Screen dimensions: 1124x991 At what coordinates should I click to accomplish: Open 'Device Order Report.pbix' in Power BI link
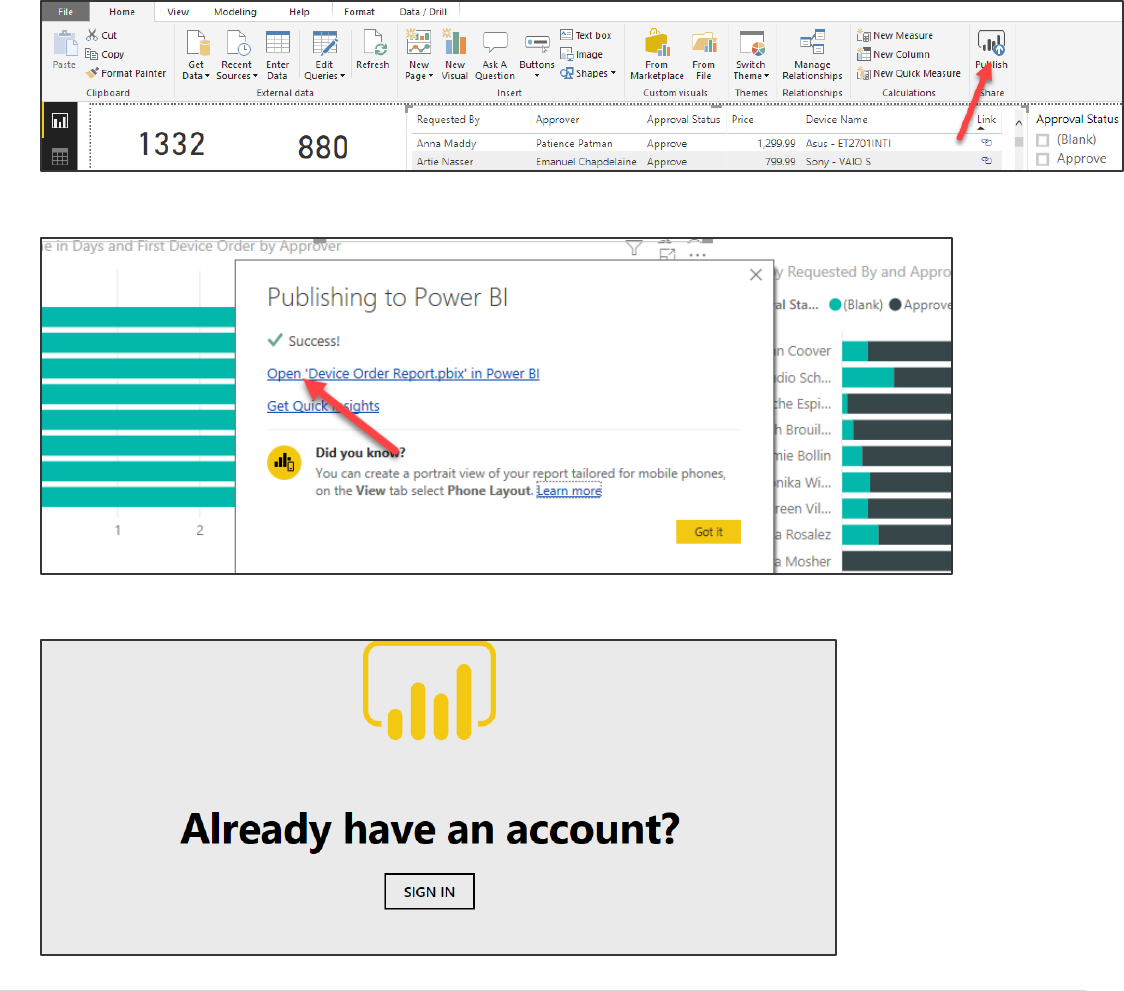point(403,374)
